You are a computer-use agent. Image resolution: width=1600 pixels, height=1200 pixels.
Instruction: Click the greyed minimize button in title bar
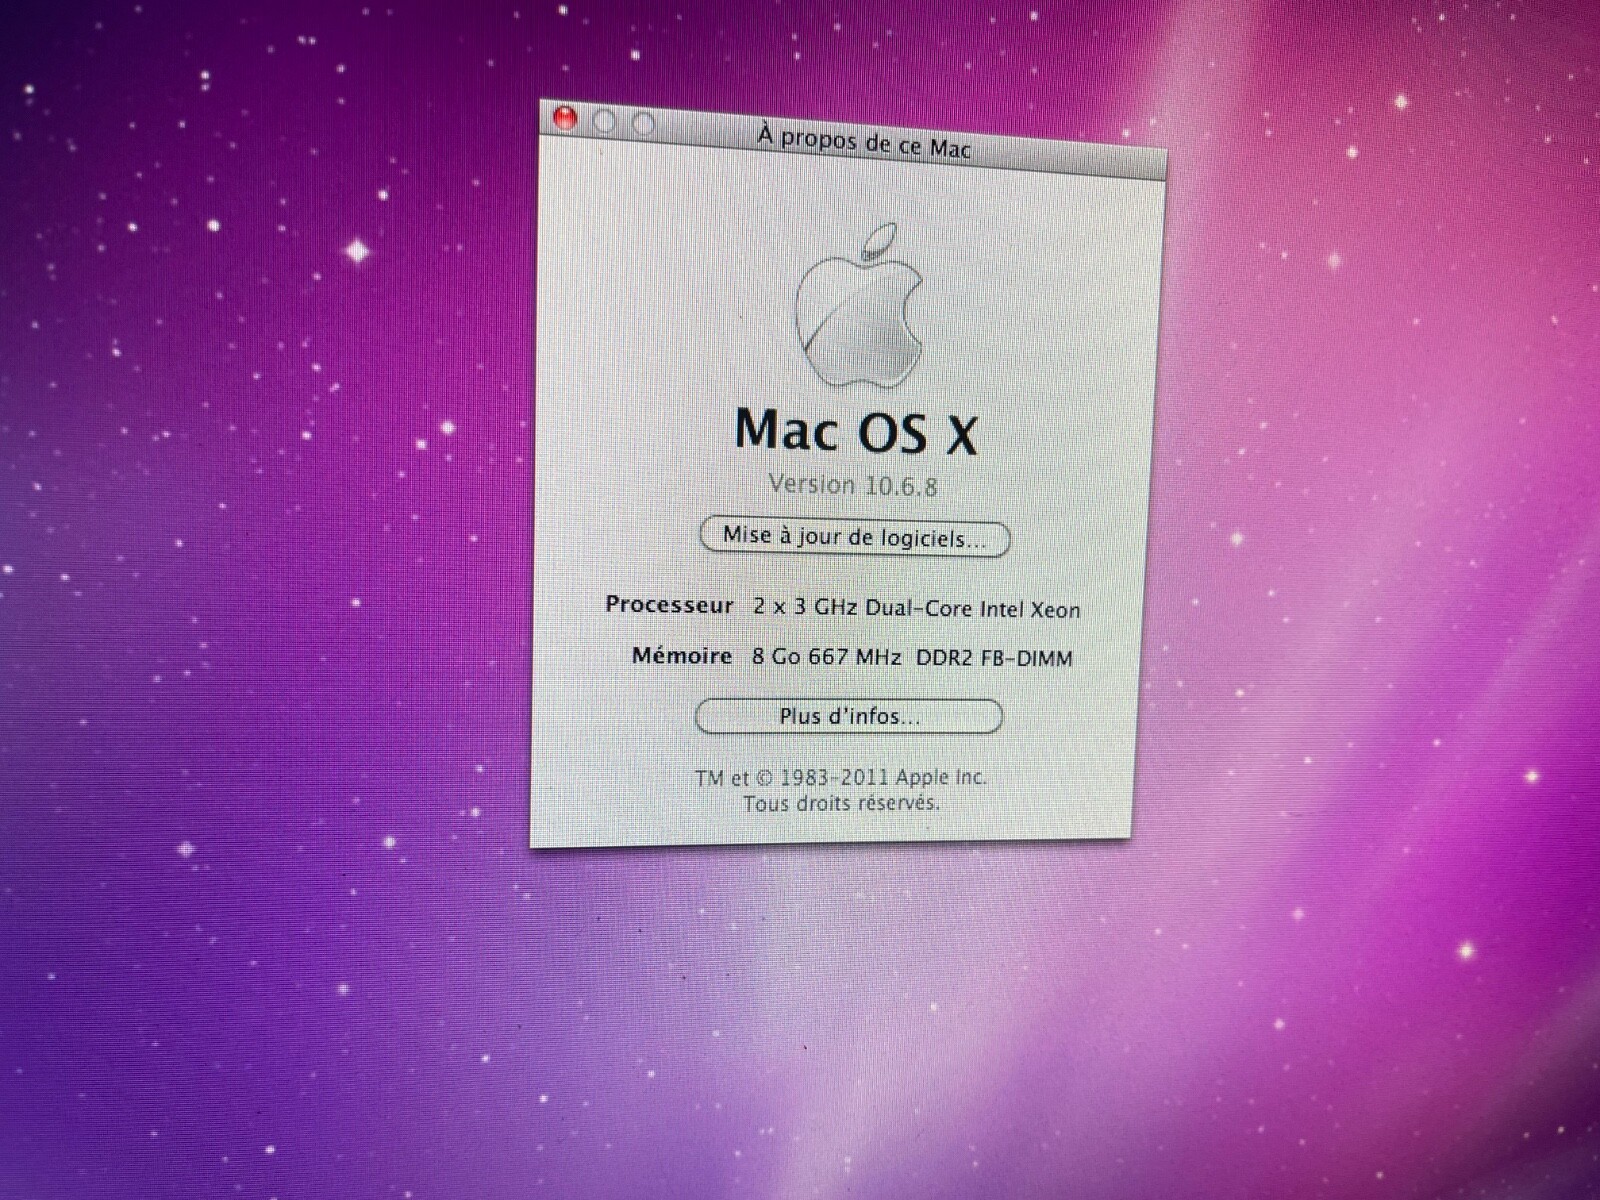coord(604,121)
